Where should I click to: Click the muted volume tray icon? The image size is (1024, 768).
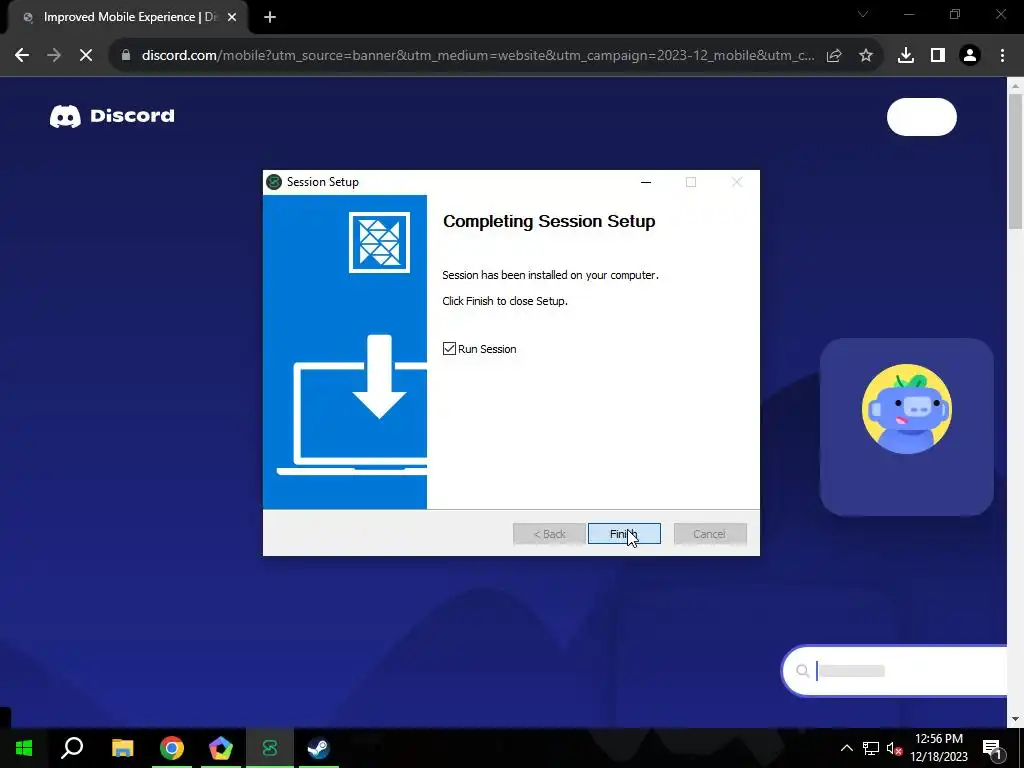(x=895, y=748)
